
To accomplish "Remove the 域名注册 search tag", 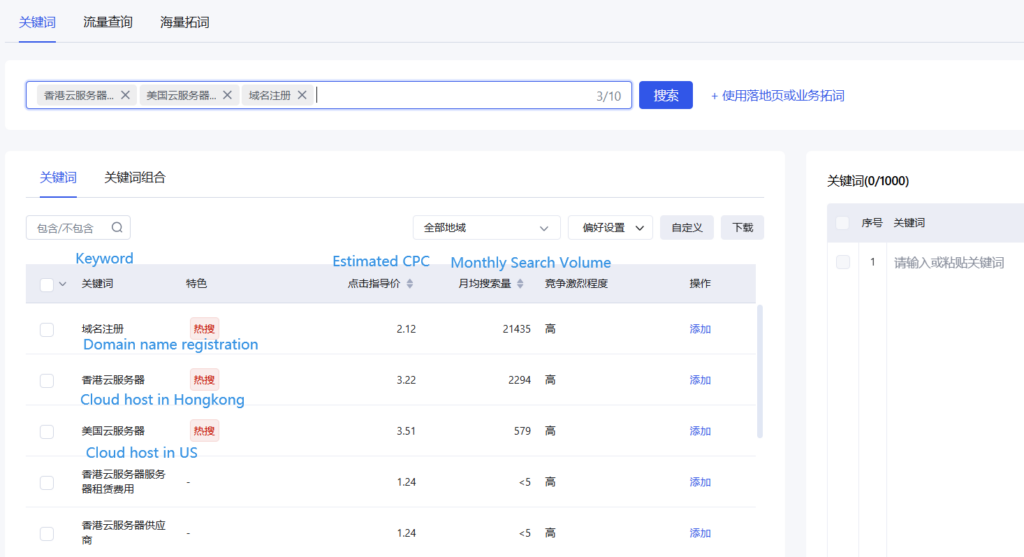I will (302, 95).
